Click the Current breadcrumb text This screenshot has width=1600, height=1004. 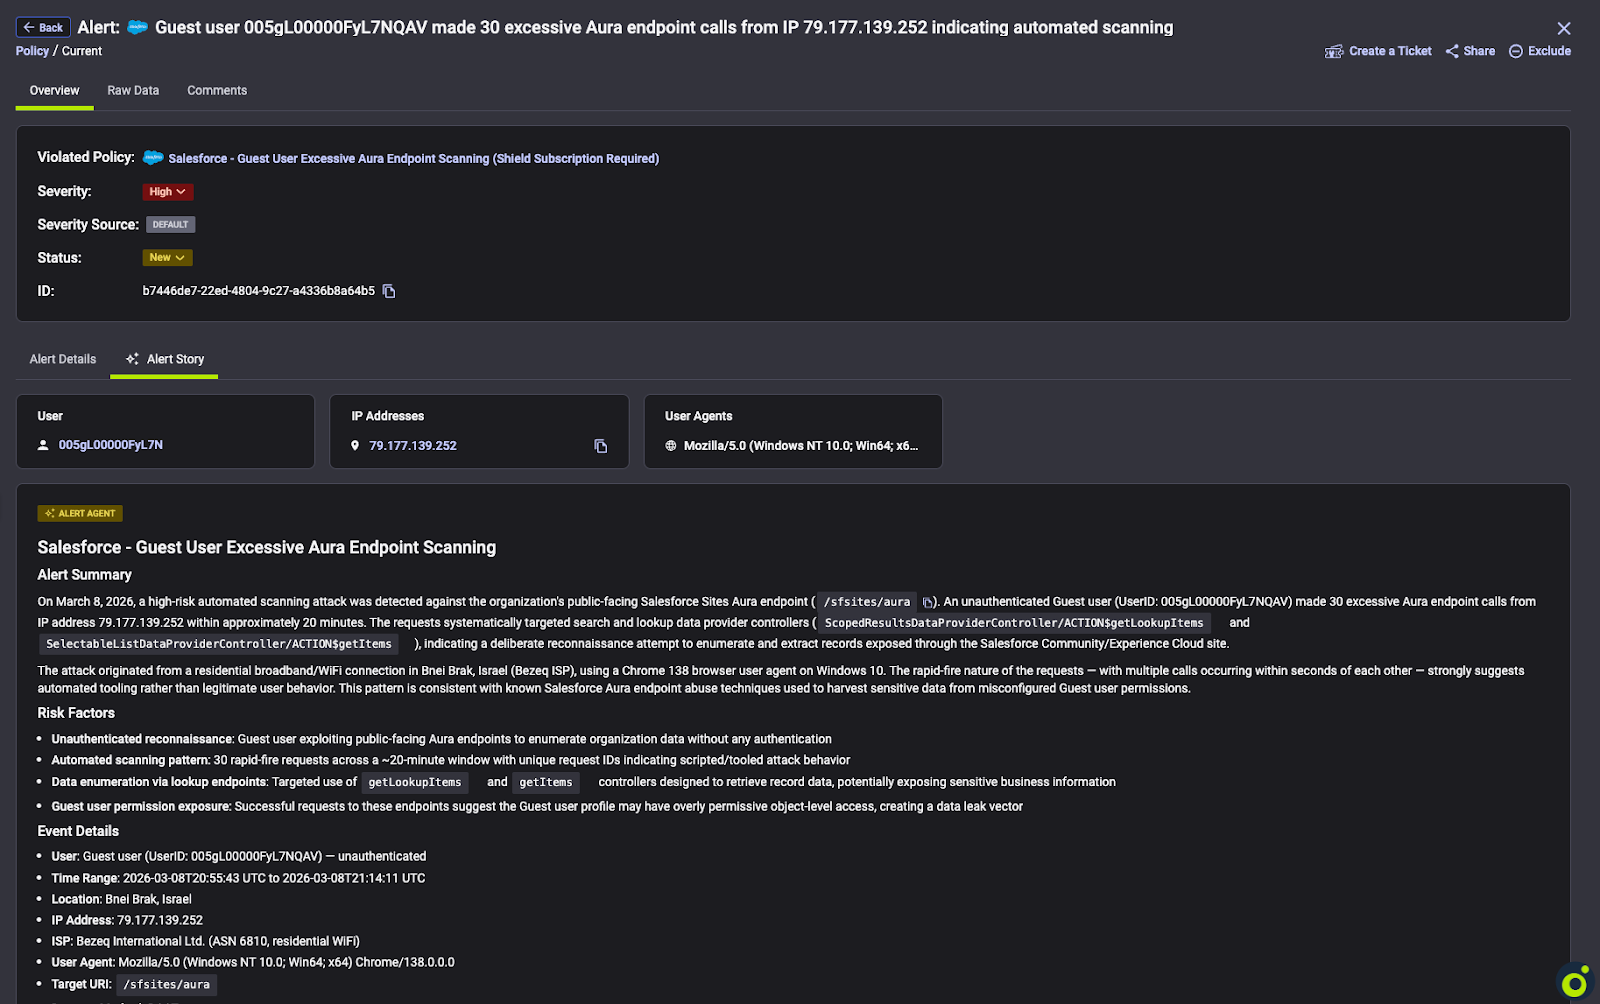[x=82, y=51]
